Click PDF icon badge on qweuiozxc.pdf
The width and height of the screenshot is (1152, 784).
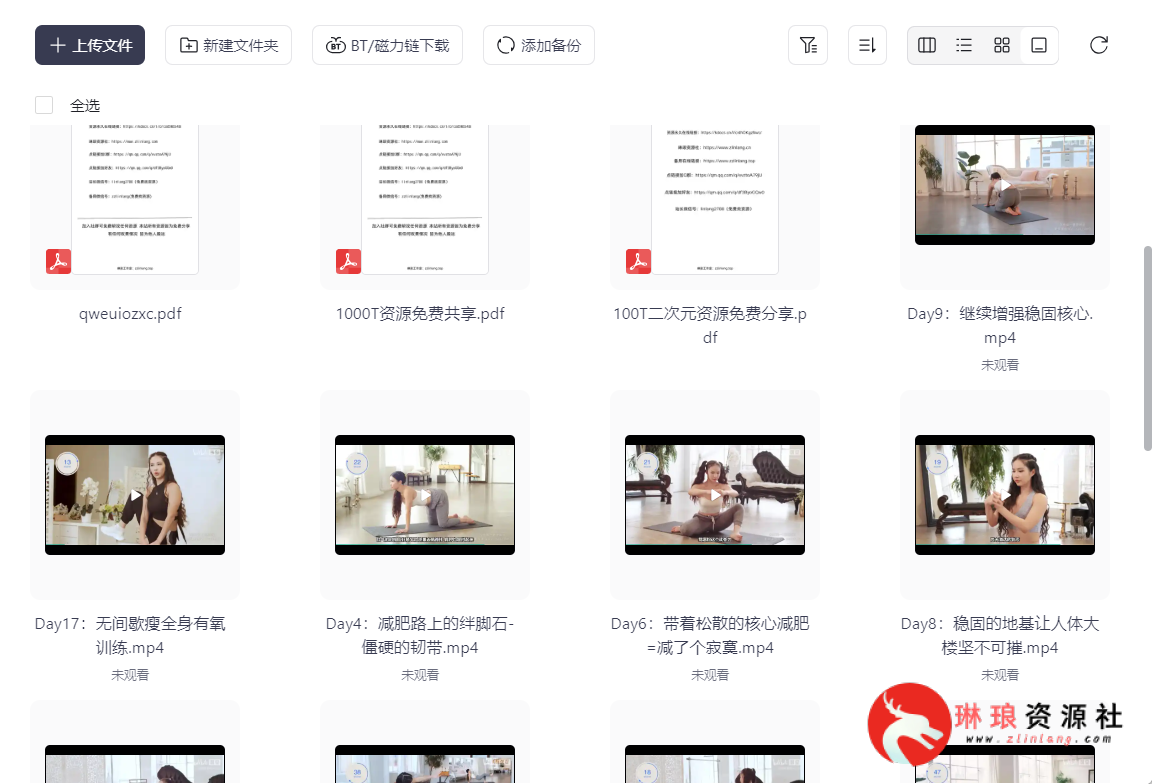point(59,262)
